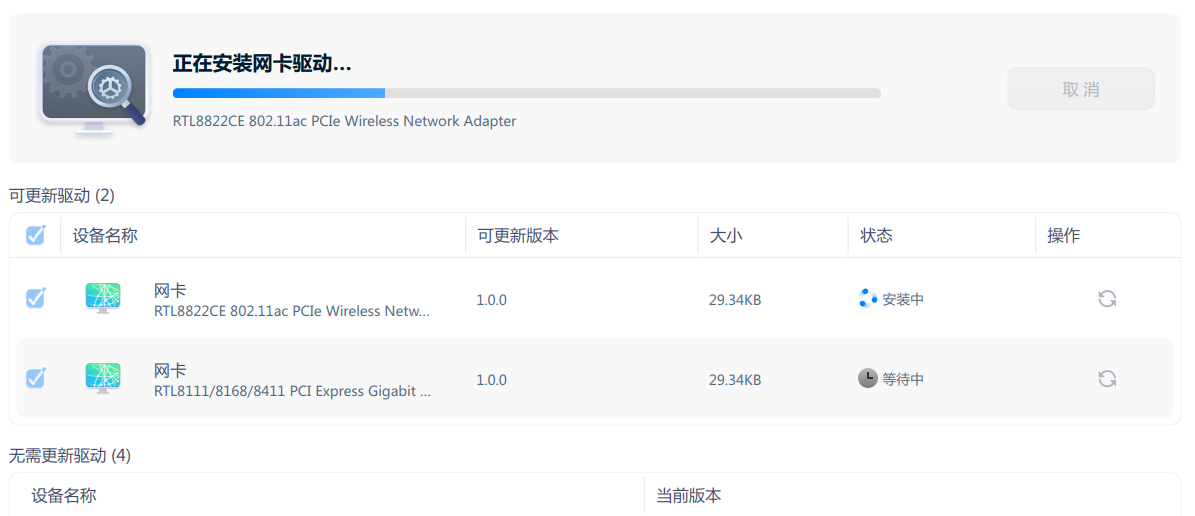Image resolution: width=1195 pixels, height=516 pixels.
Task: Click the clock 等待中 status icon
Action: coord(868,378)
